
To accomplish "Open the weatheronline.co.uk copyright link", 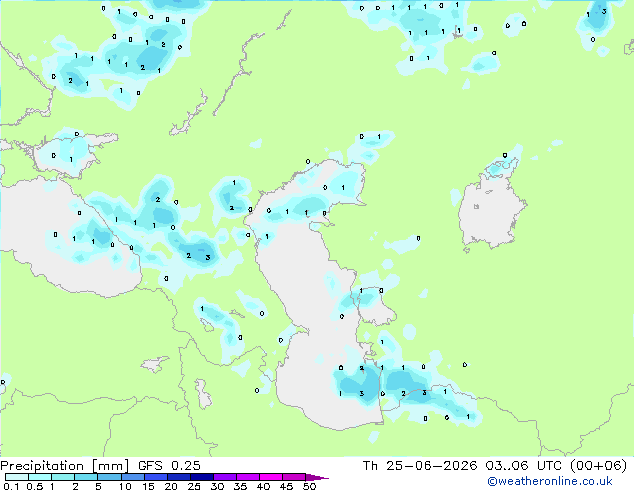I will [550, 481].
